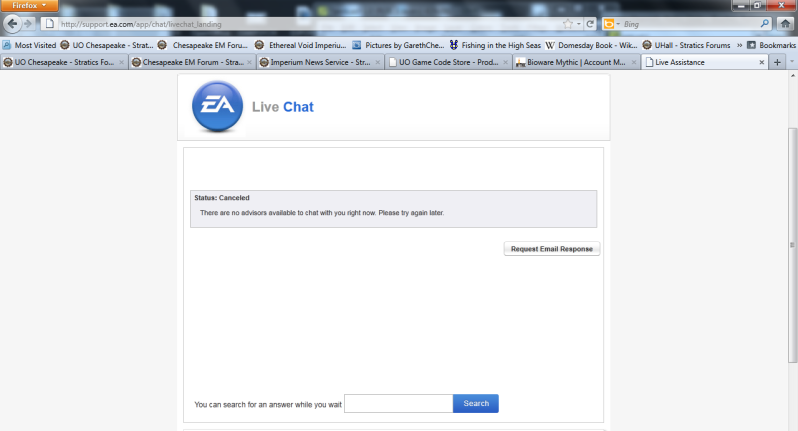
Task: Close the Live Assistance tab
Action: pos(761,62)
